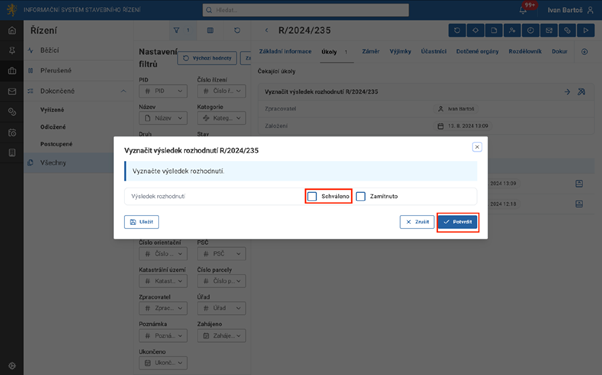The image size is (602, 375).
Task: Switch to the Účastníci tab
Action: pyautogui.click(x=433, y=51)
